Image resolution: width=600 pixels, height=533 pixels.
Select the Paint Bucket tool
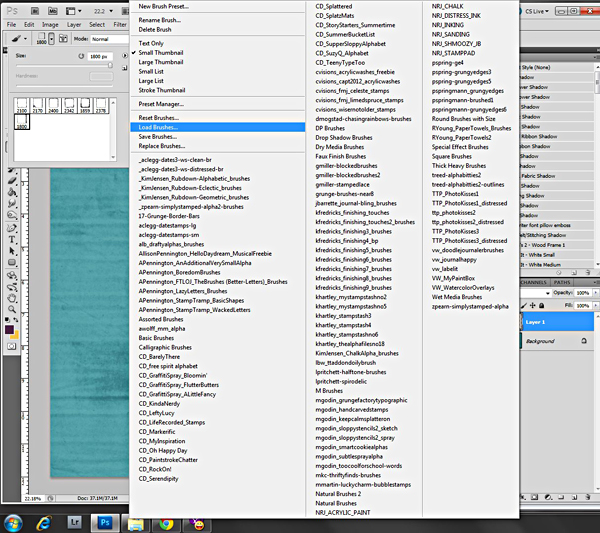pos(12,192)
